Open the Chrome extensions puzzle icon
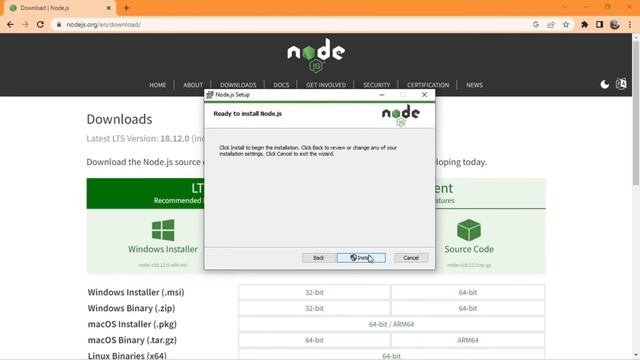The image size is (640, 360). 584,24
